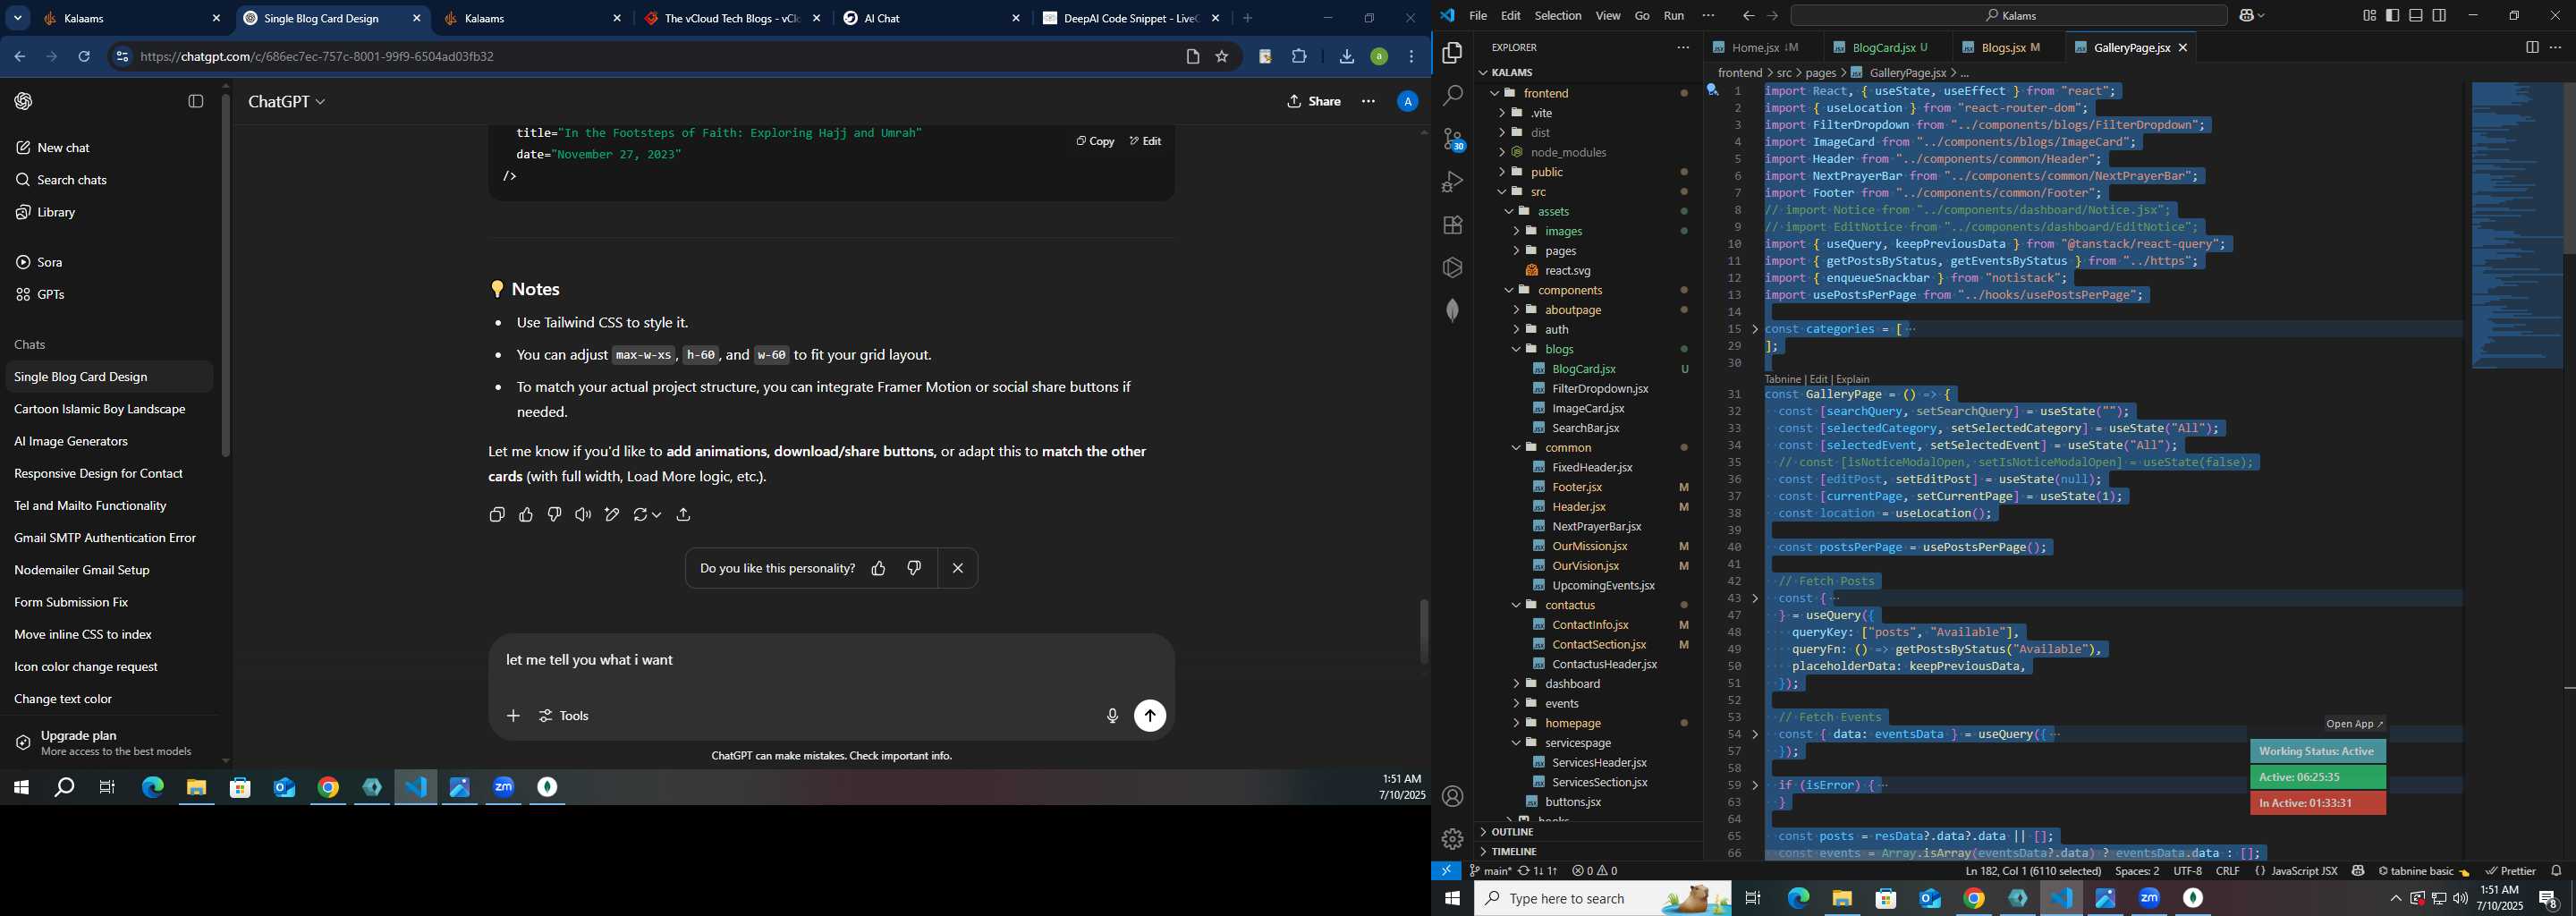Open Accounts icon in VS Code activity bar
2576x916 pixels.
point(1452,796)
